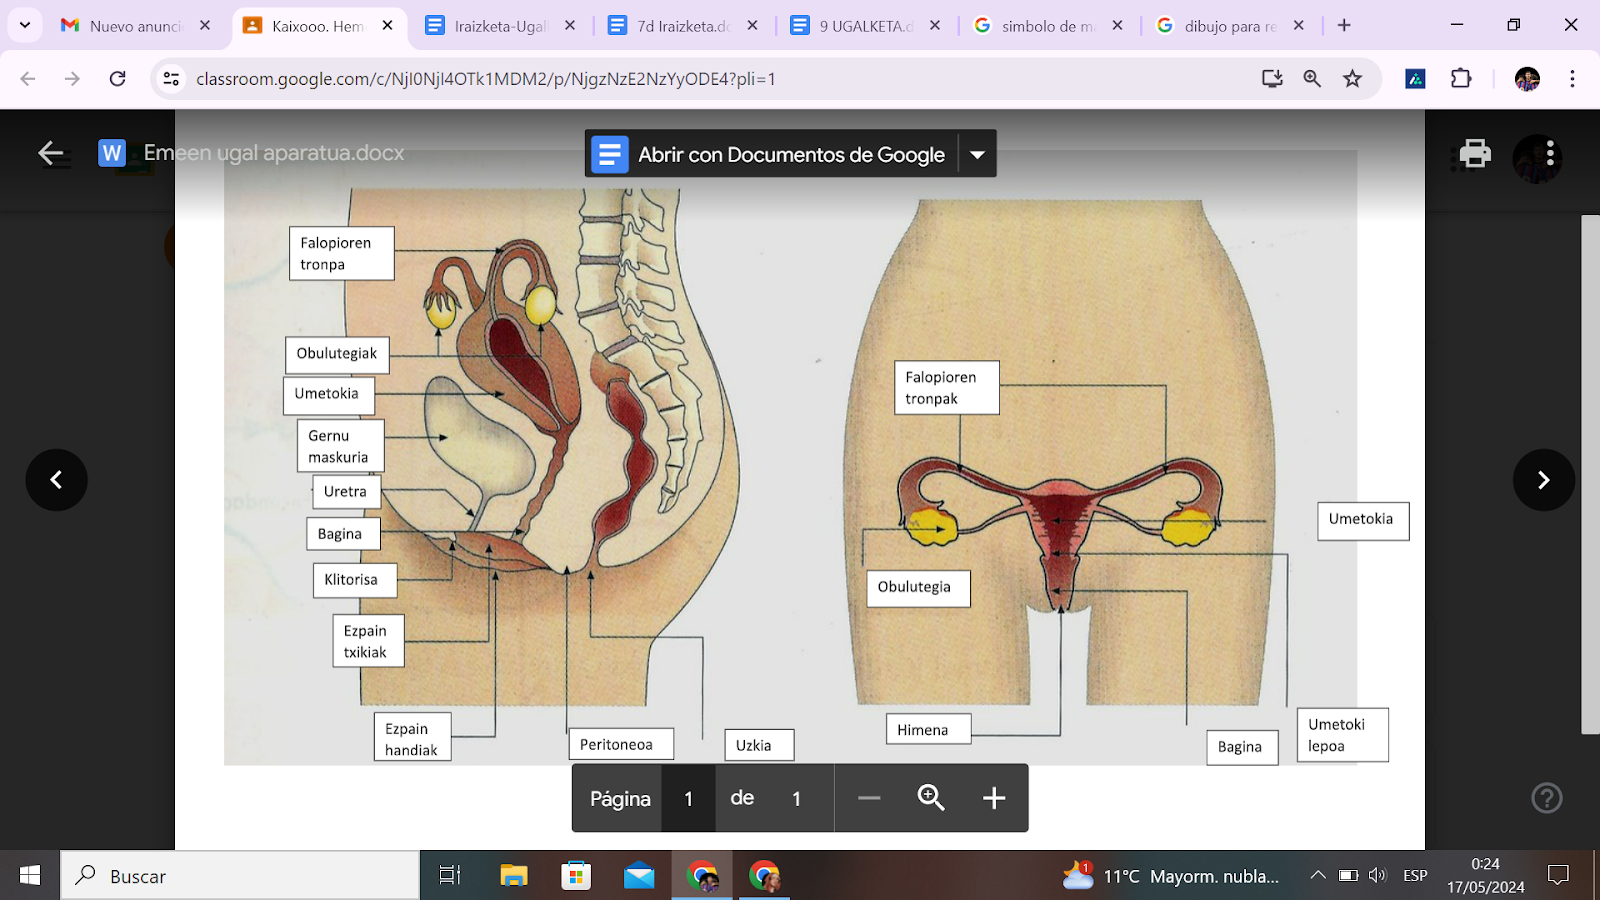1600x900 pixels.
Task: Expand the tab search dropdown arrow
Action: coord(25,26)
